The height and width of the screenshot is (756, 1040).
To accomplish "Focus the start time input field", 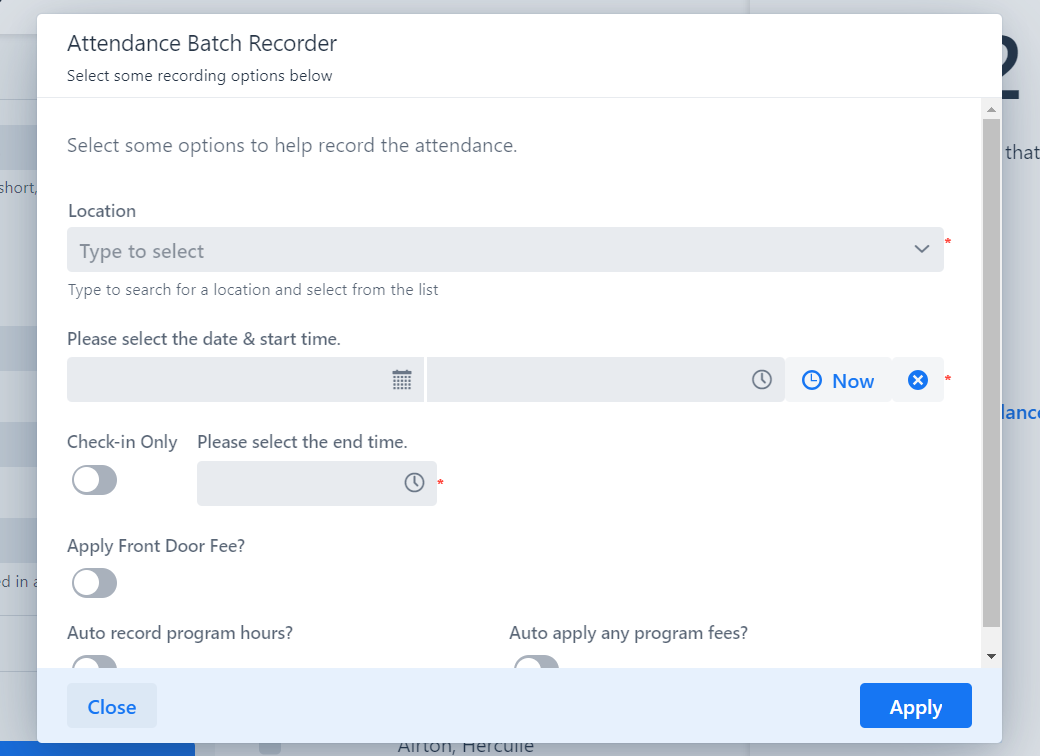I will pyautogui.click(x=585, y=380).
